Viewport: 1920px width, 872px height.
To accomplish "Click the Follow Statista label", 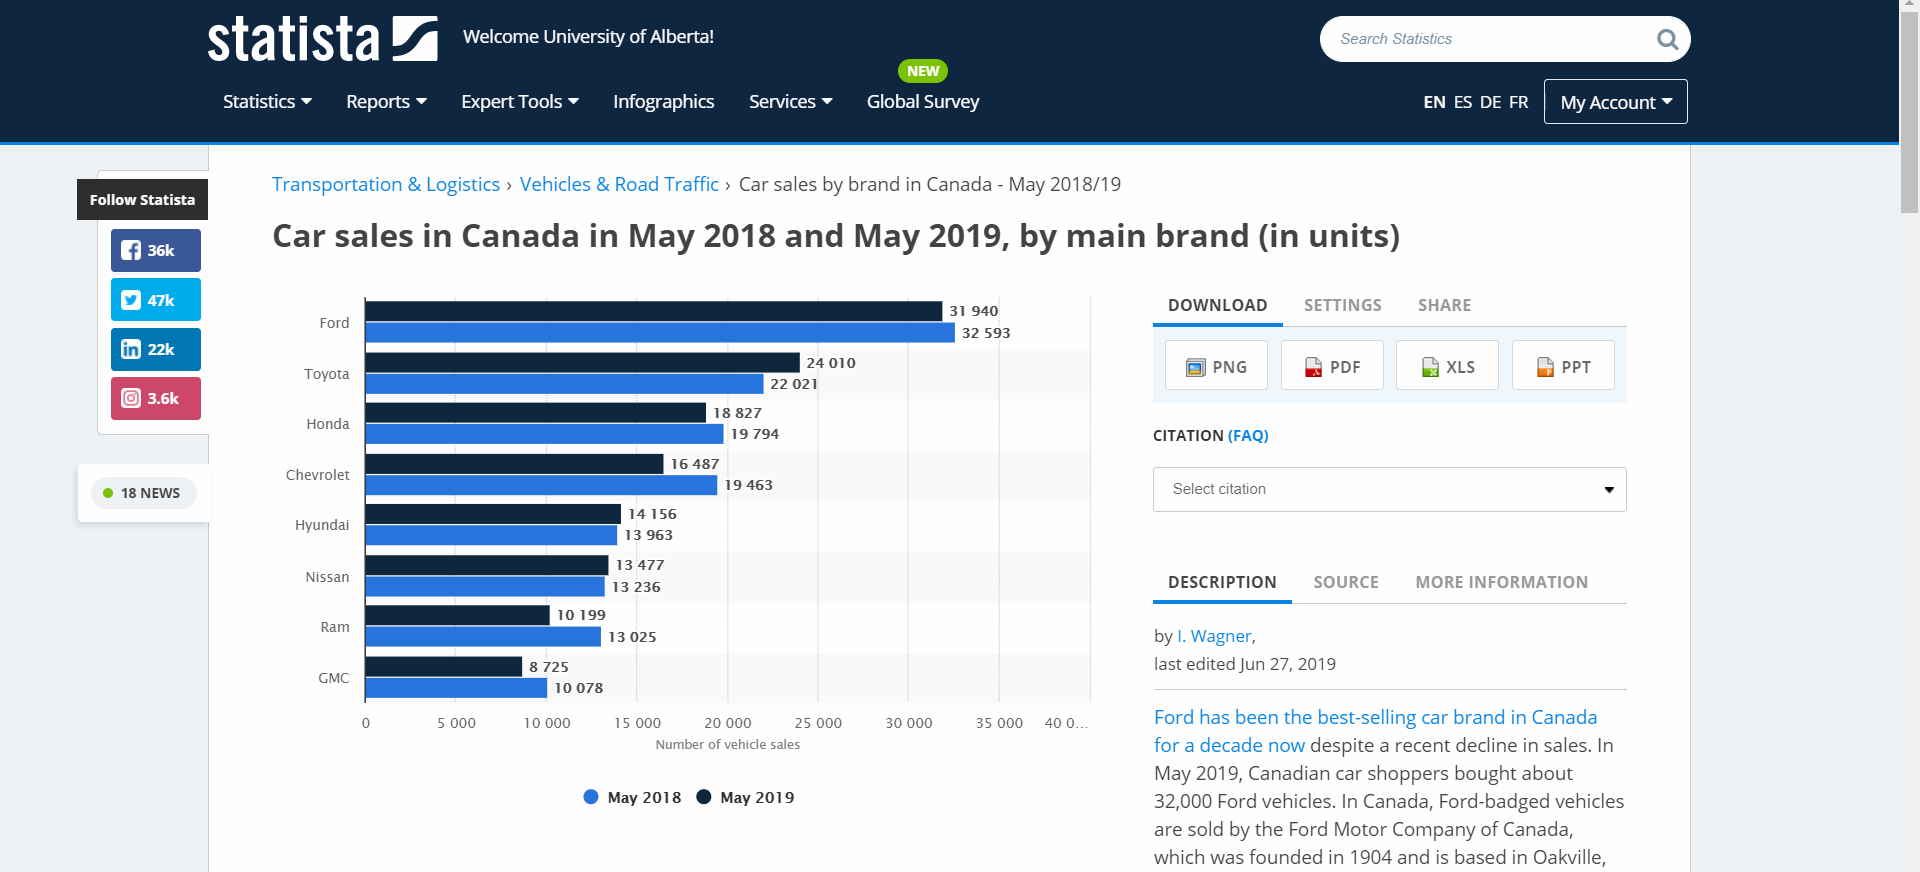I will (142, 200).
